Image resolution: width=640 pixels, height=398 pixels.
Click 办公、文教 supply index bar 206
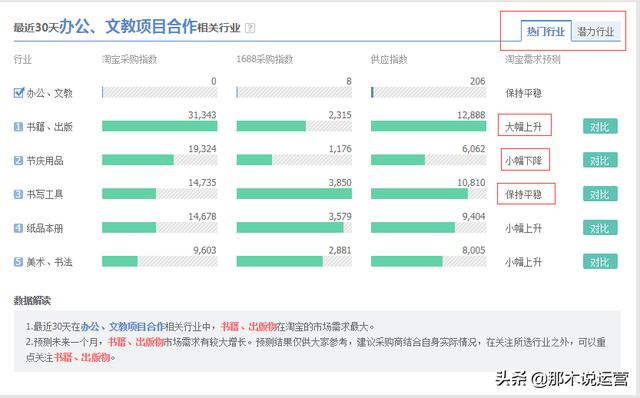(x=429, y=93)
